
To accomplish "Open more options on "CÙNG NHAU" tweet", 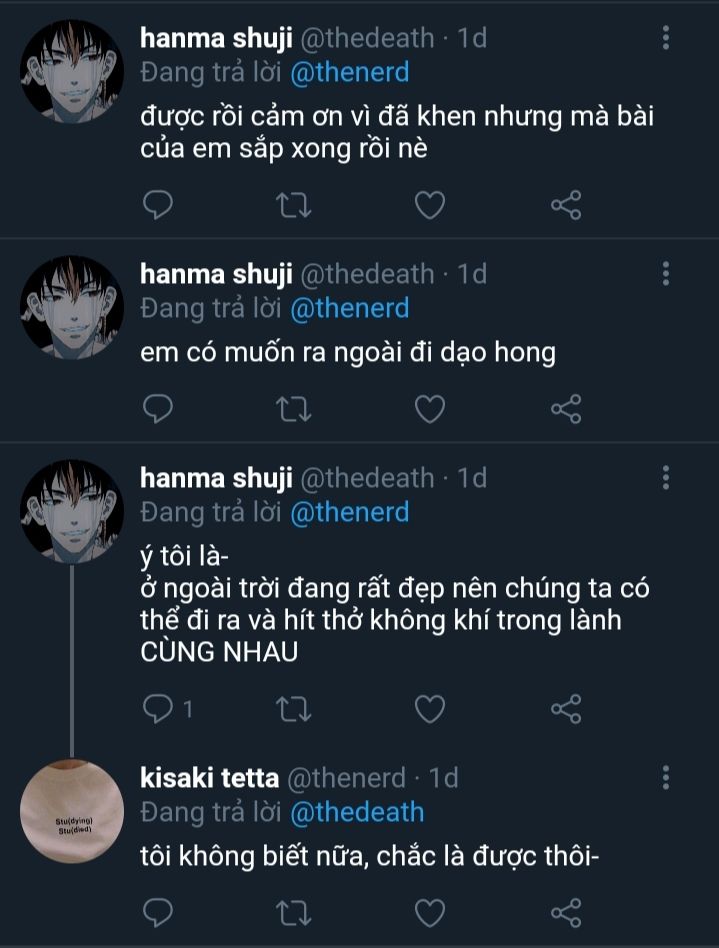I will click(x=666, y=478).
